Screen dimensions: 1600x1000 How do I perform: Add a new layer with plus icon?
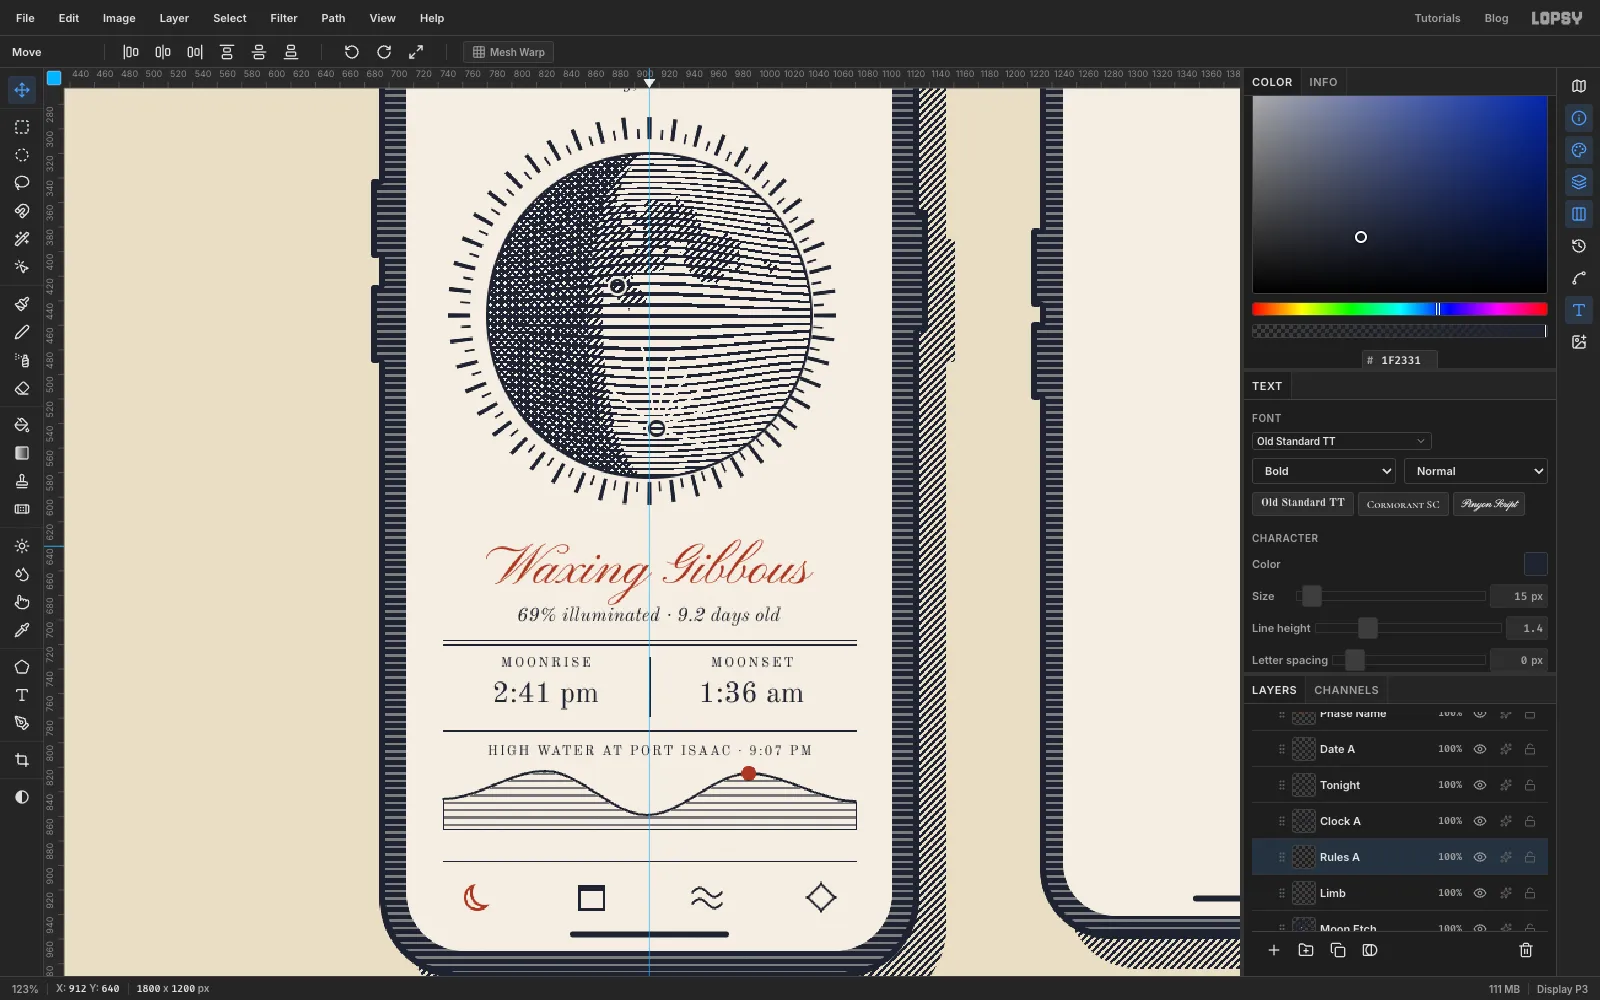click(x=1274, y=950)
